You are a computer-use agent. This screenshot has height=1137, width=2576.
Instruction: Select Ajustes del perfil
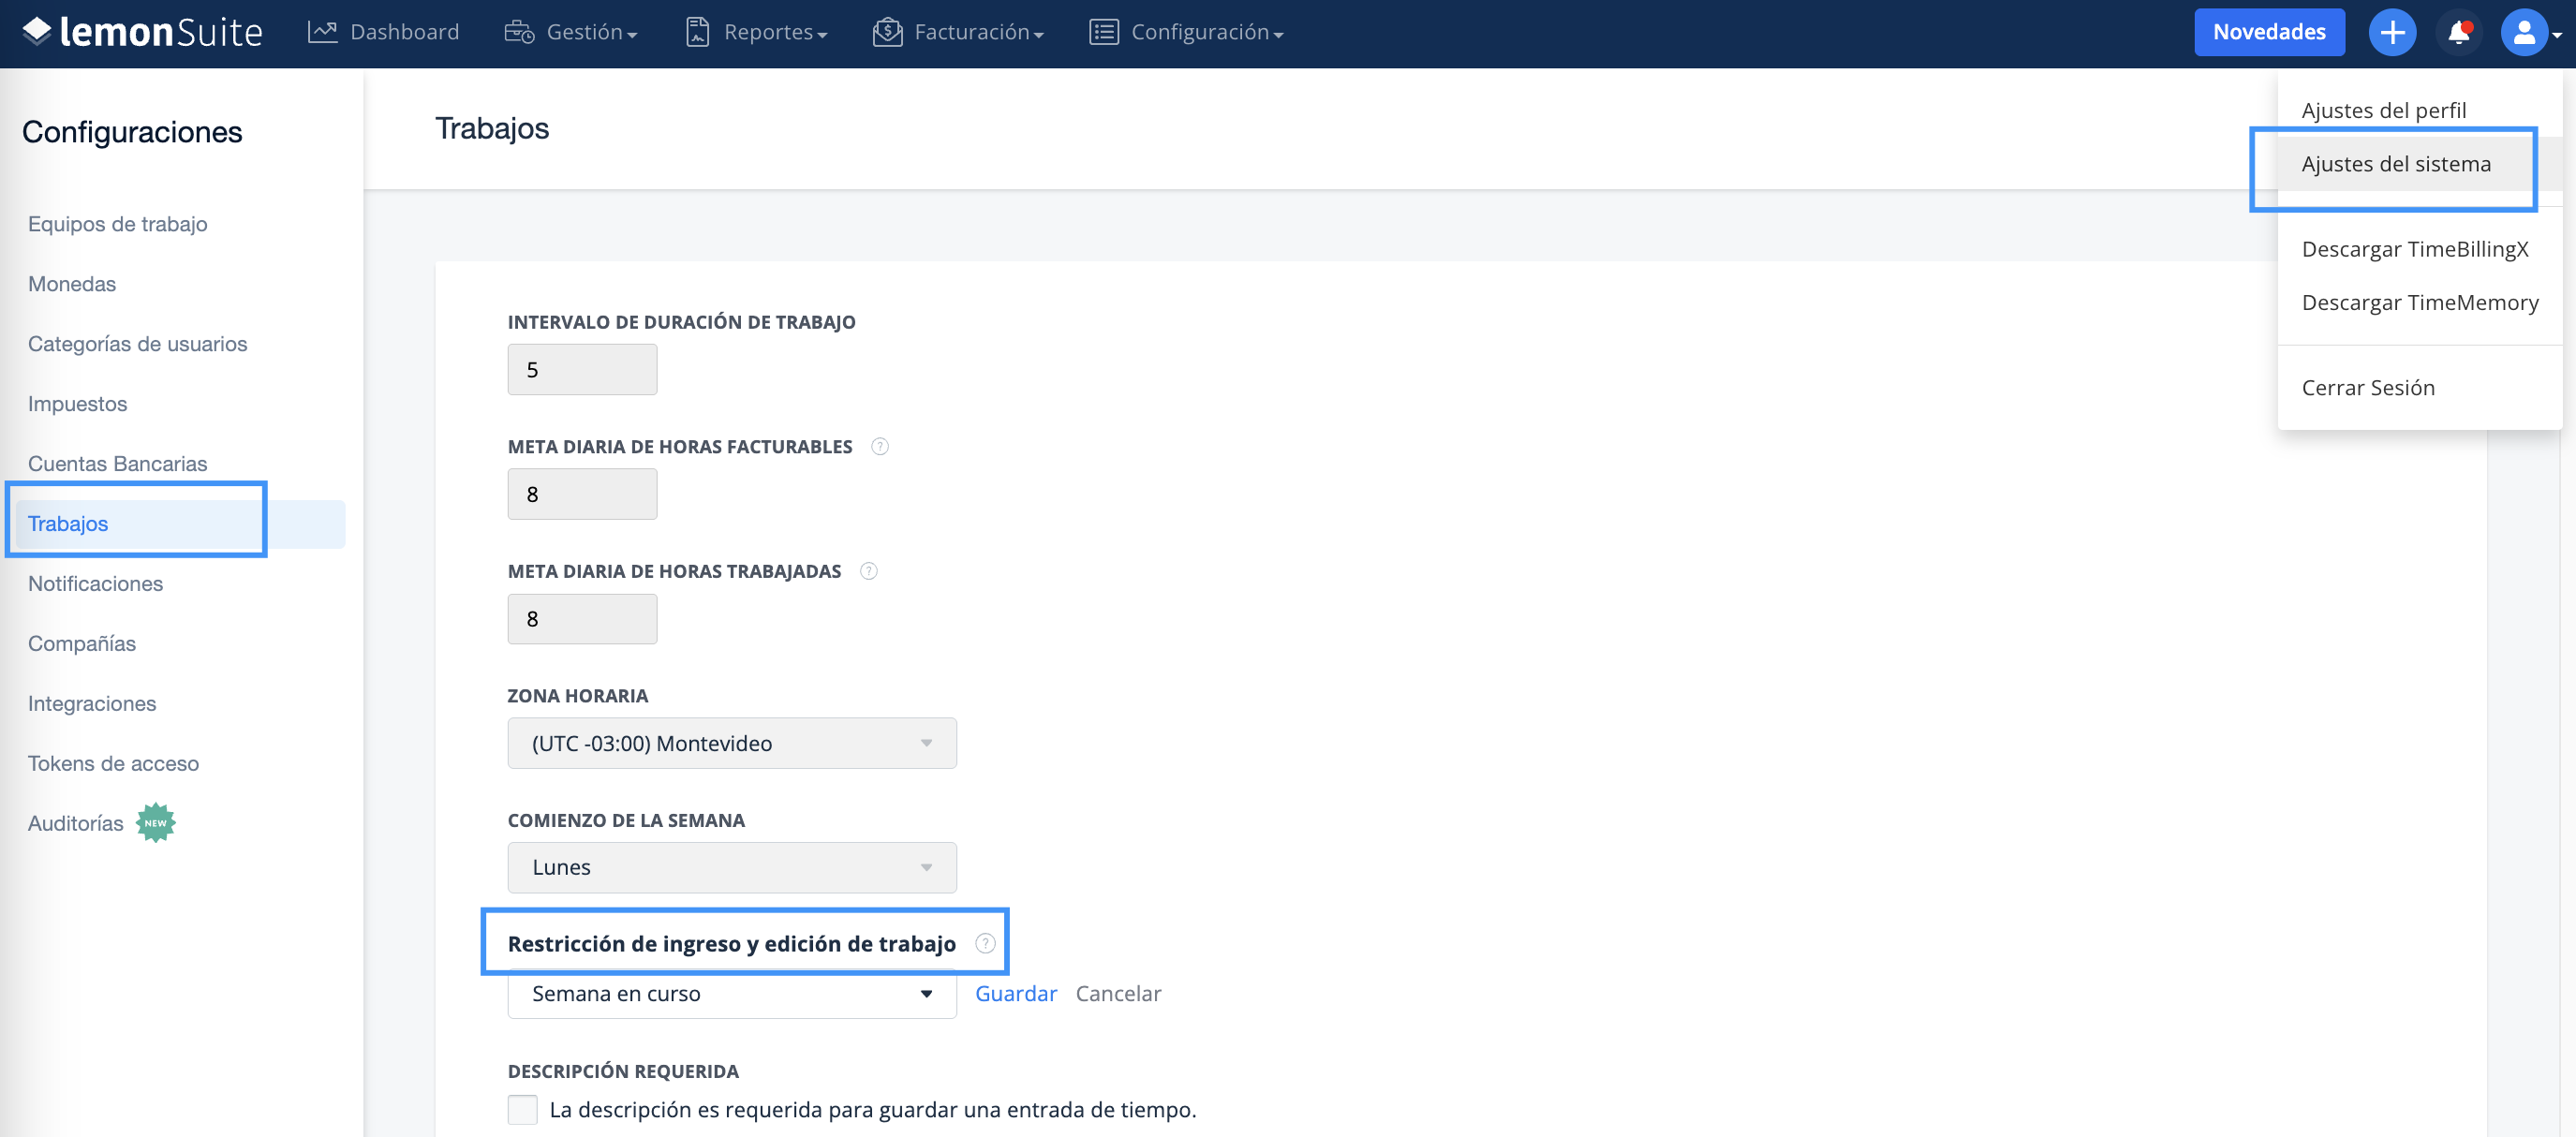[x=2383, y=110]
